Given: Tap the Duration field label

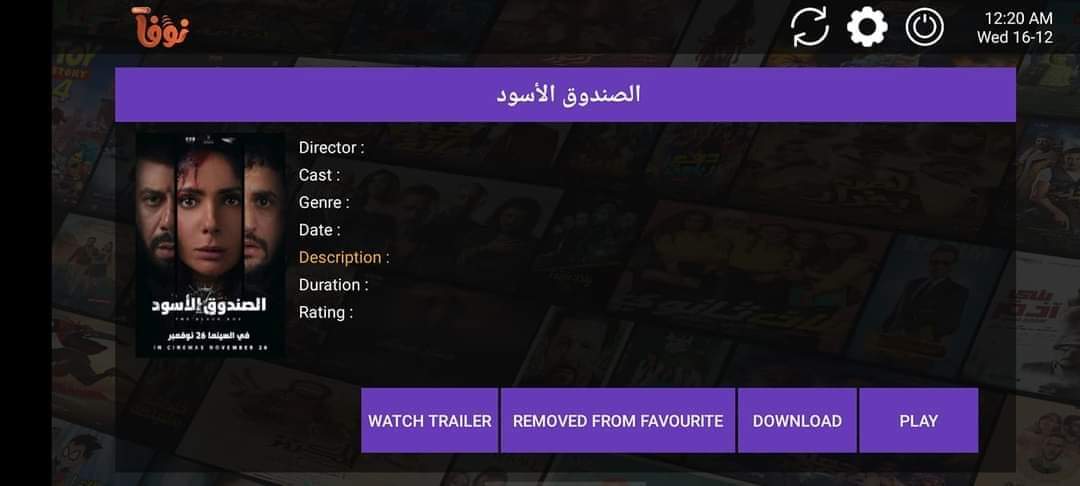Looking at the screenshot, I should tap(333, 285).
